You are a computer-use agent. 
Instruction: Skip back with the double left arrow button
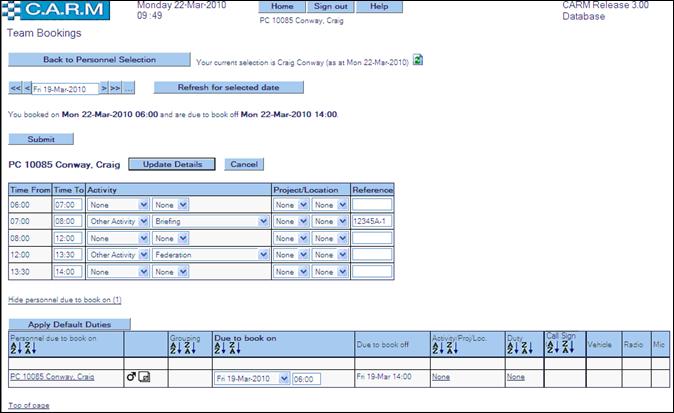tap(15, 88)
